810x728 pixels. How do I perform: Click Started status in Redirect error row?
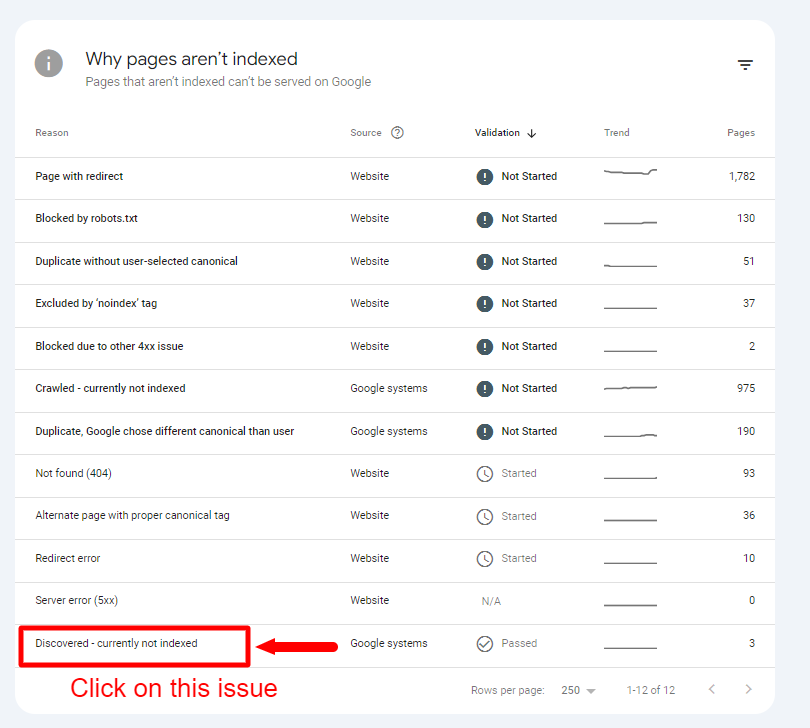pos(519,559)
